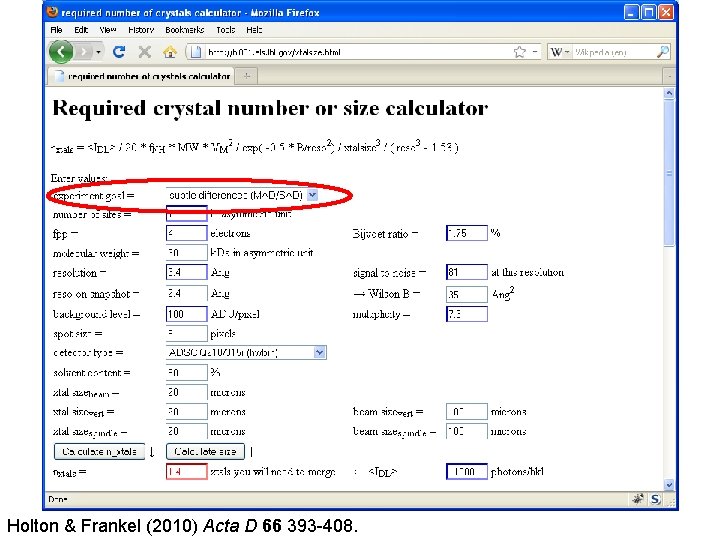Open the list-all-tabs dropdown

(669, 76)
